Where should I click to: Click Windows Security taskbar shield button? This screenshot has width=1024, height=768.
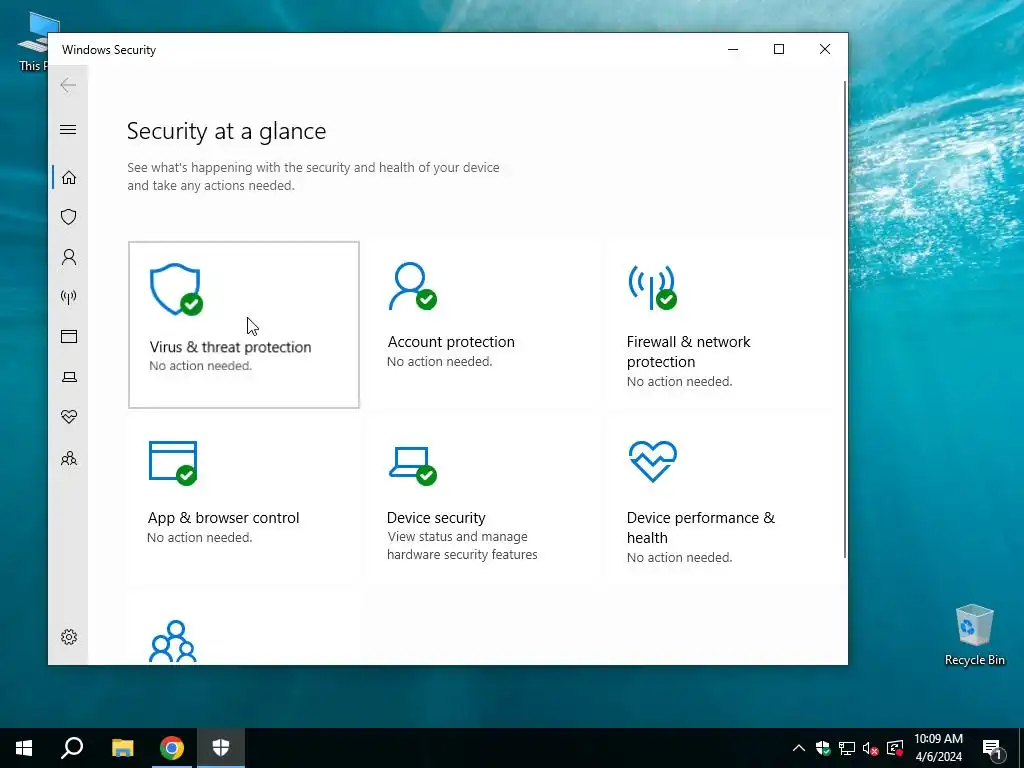[x=221, y=748]
